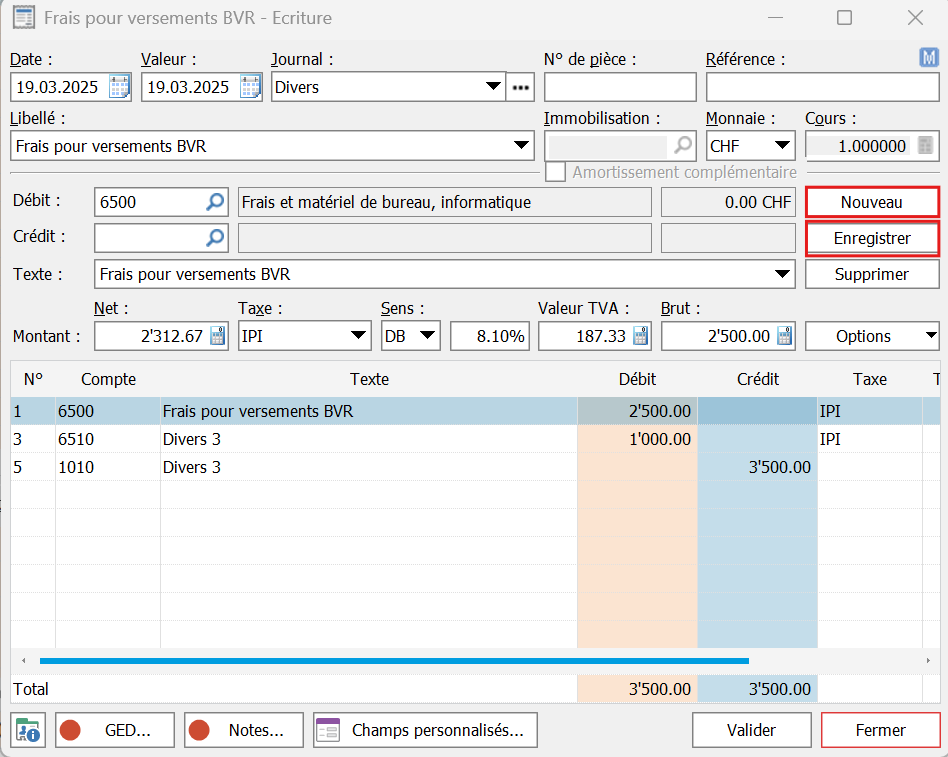
Task: Click the N° de pièce input field
Action: coord(619,87)
